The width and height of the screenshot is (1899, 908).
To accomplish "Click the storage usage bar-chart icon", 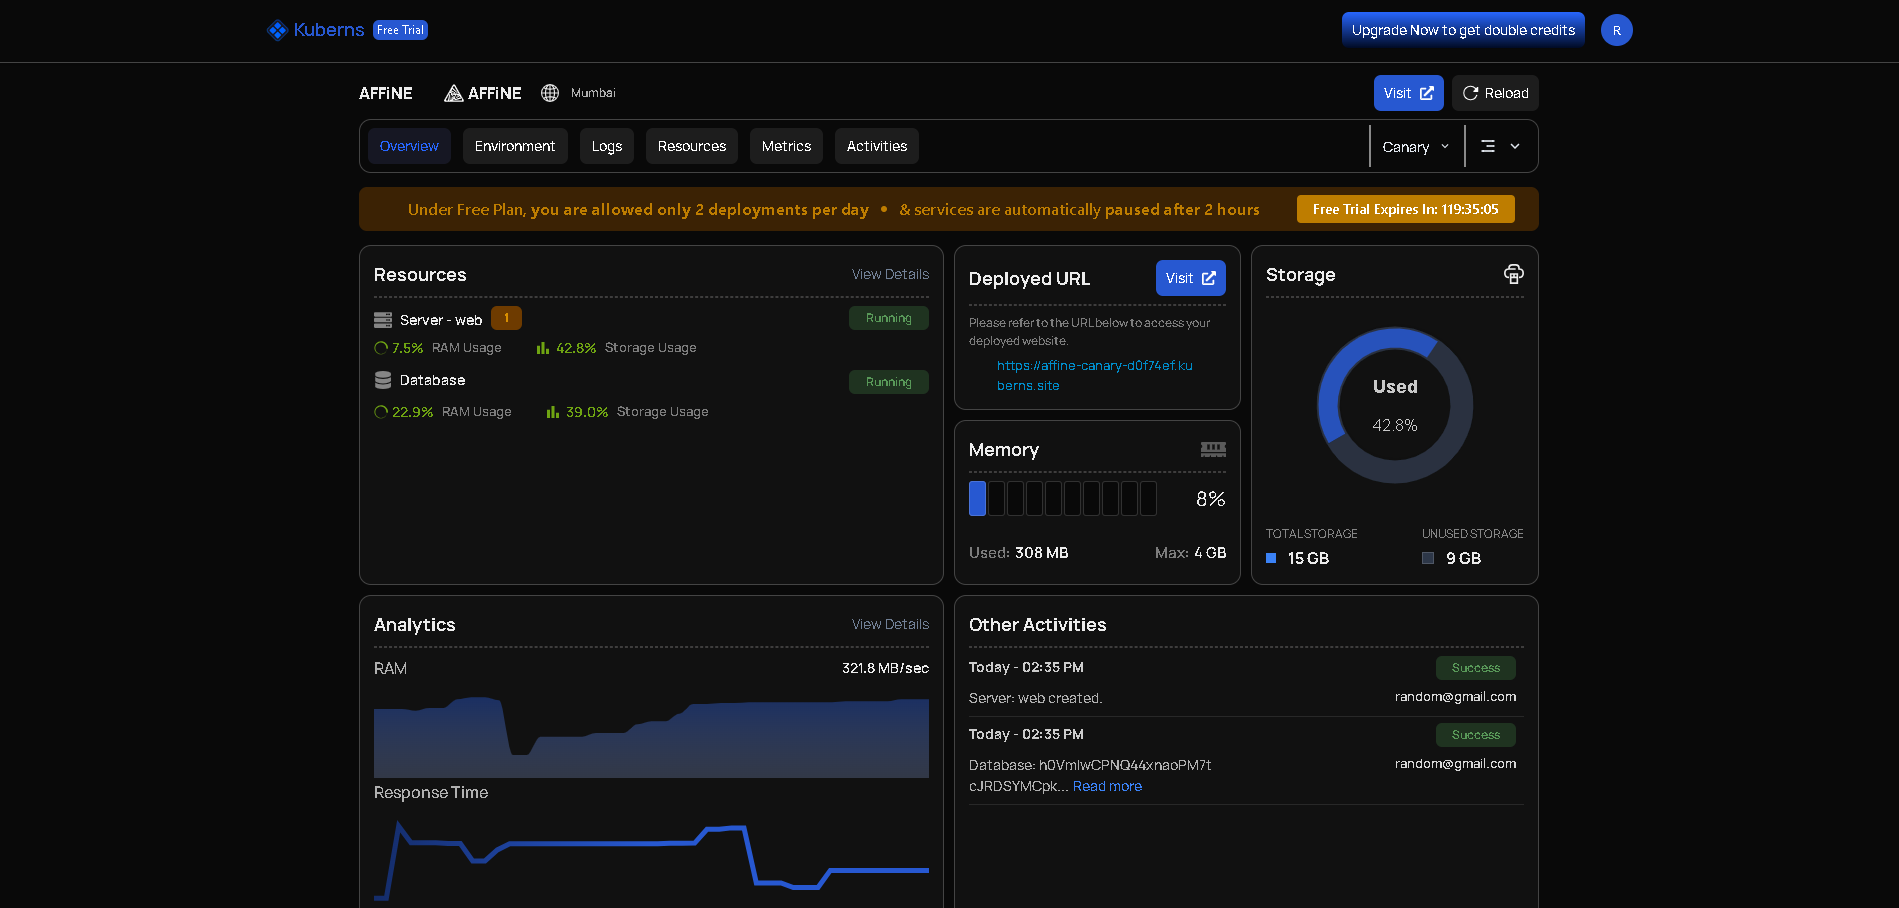I will (x=543, y=347).
